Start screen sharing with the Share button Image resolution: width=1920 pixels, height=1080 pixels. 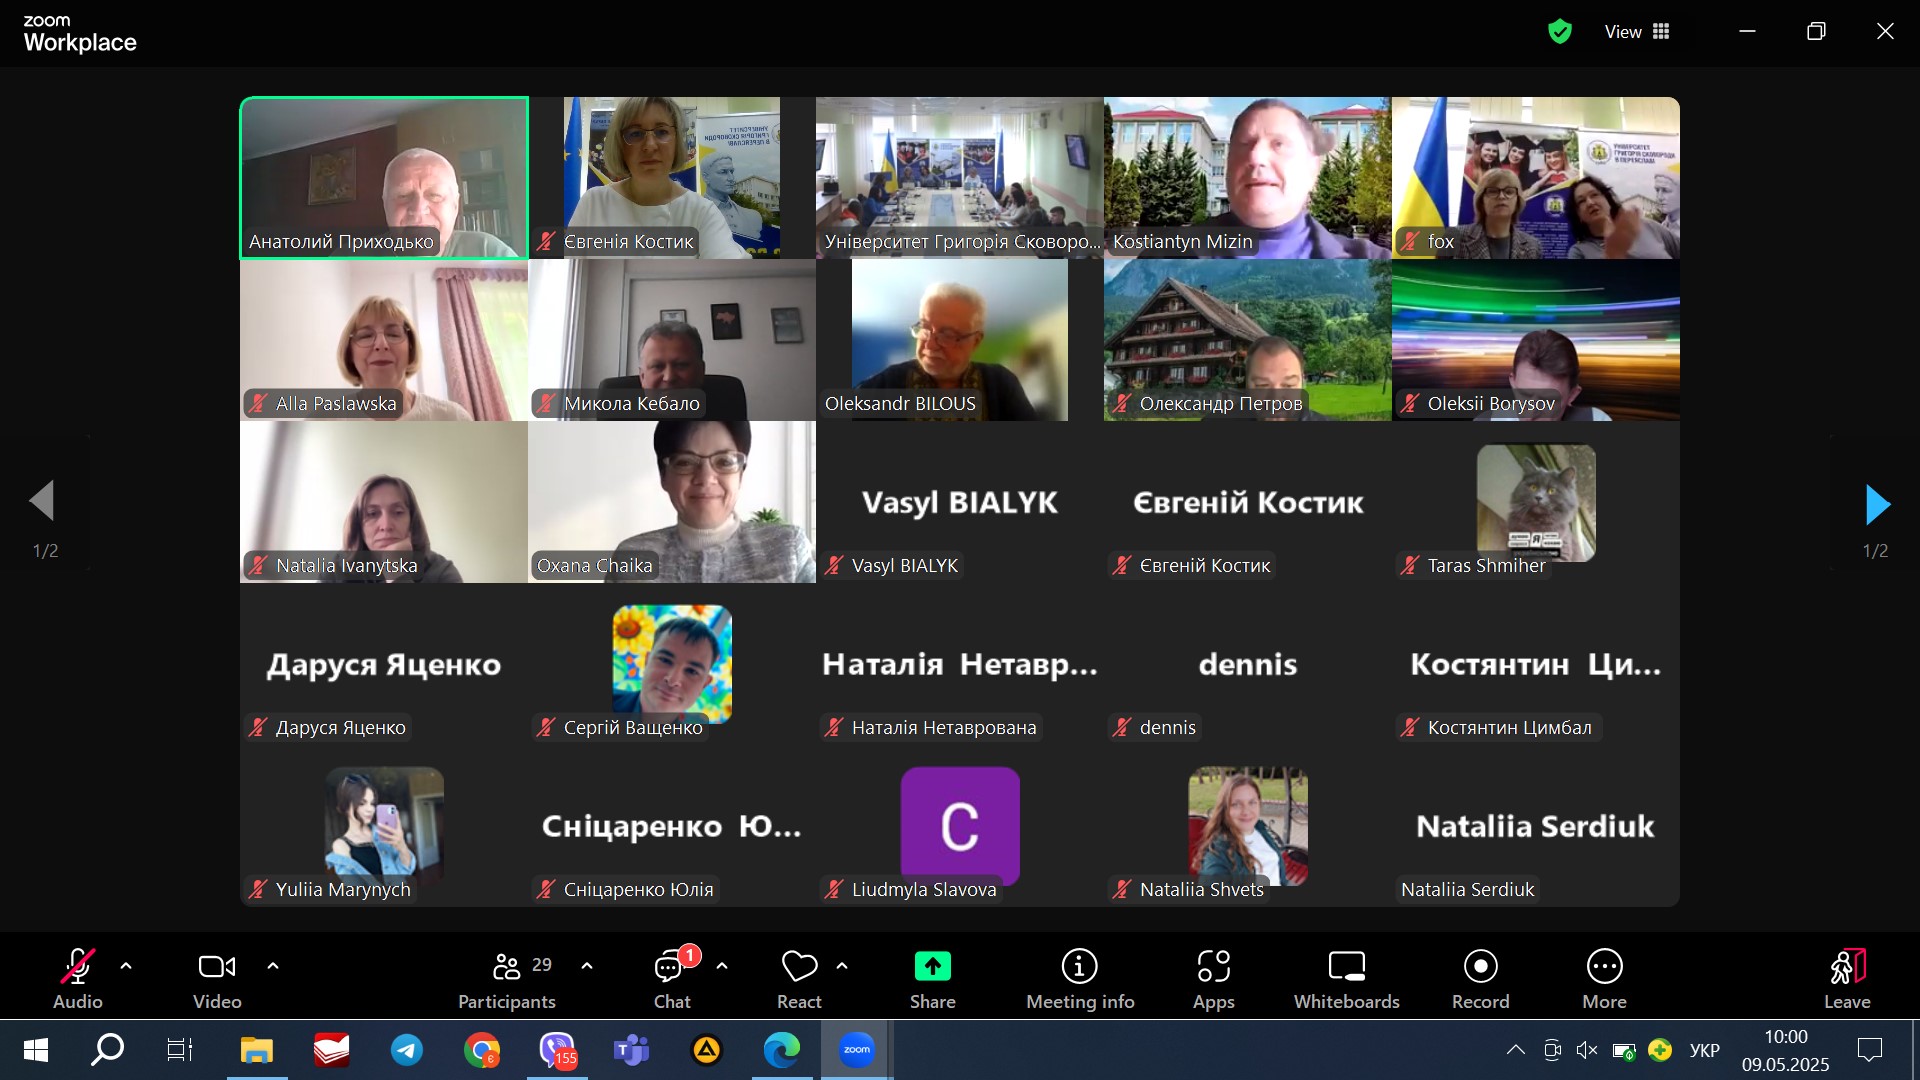(x=932, y=978)
